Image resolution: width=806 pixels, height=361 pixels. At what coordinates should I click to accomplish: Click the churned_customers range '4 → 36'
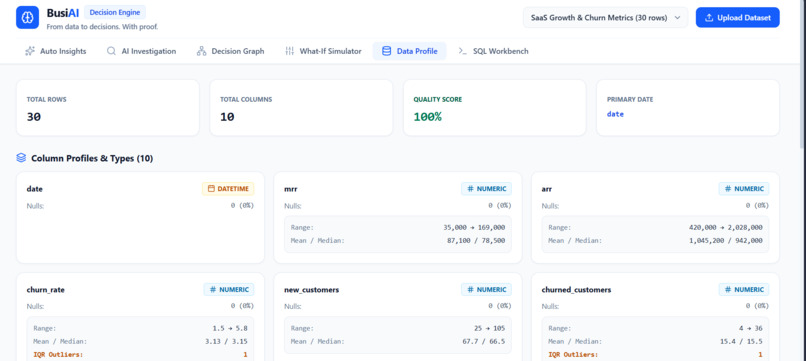(x=750, y=328)
